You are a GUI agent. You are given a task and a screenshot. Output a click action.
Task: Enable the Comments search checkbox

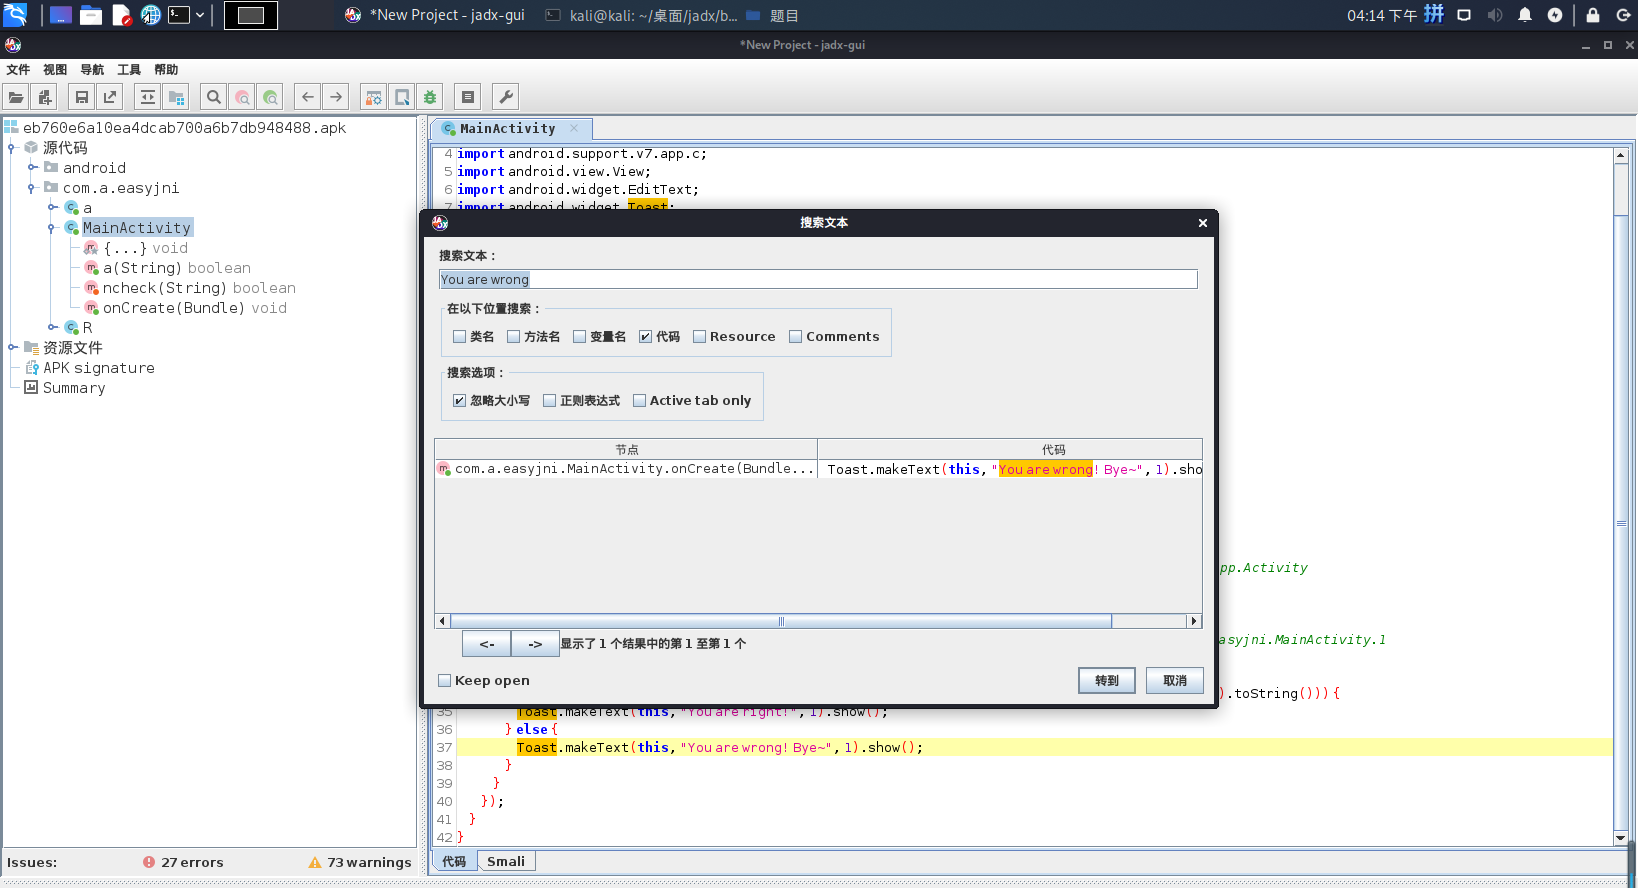(x=796, y=337)
